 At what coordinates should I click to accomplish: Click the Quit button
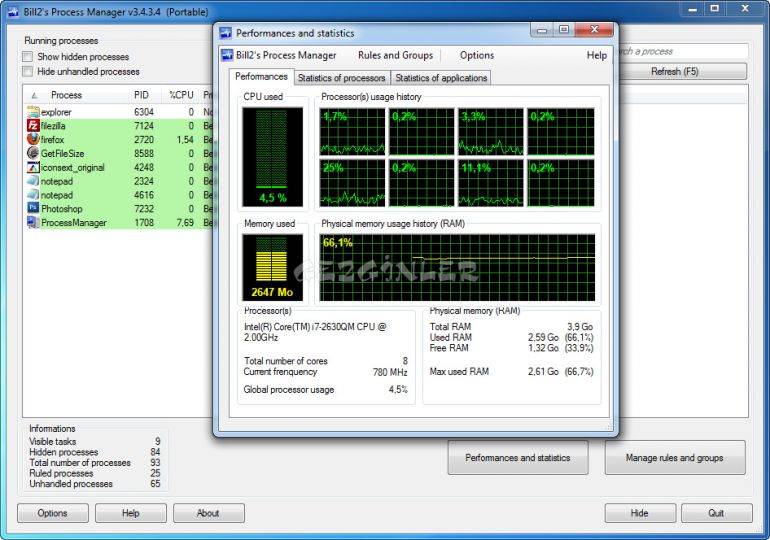[716, 513]
